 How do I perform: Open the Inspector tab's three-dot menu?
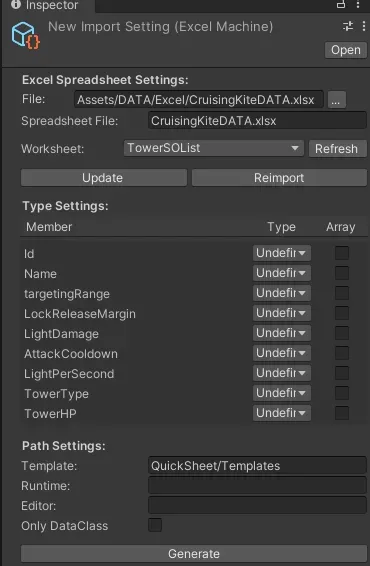coord(358,4)
